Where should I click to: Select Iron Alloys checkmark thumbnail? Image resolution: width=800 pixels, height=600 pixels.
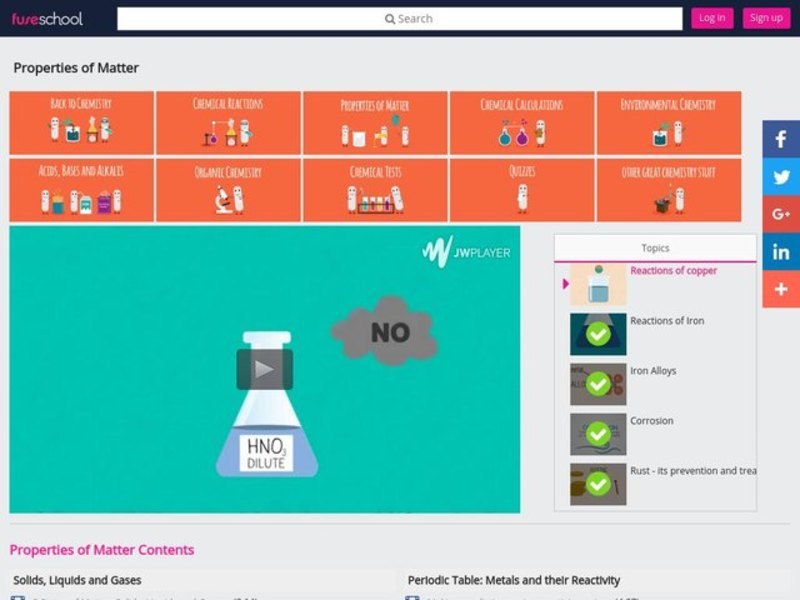pos(598,384)
